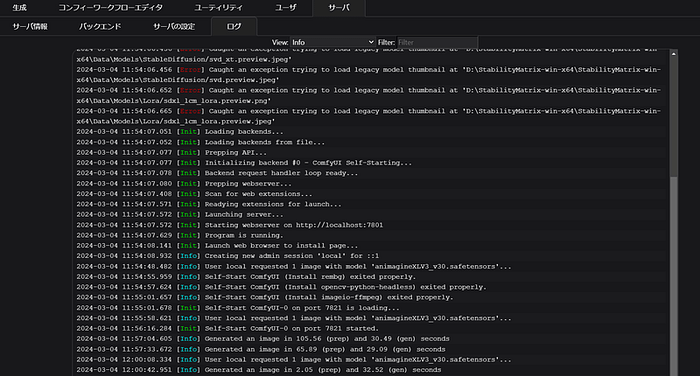This screenshot has height=376, width=700.
Task: Click the 'Install opencv-python-headless' log line
Action: click(281, 287)
